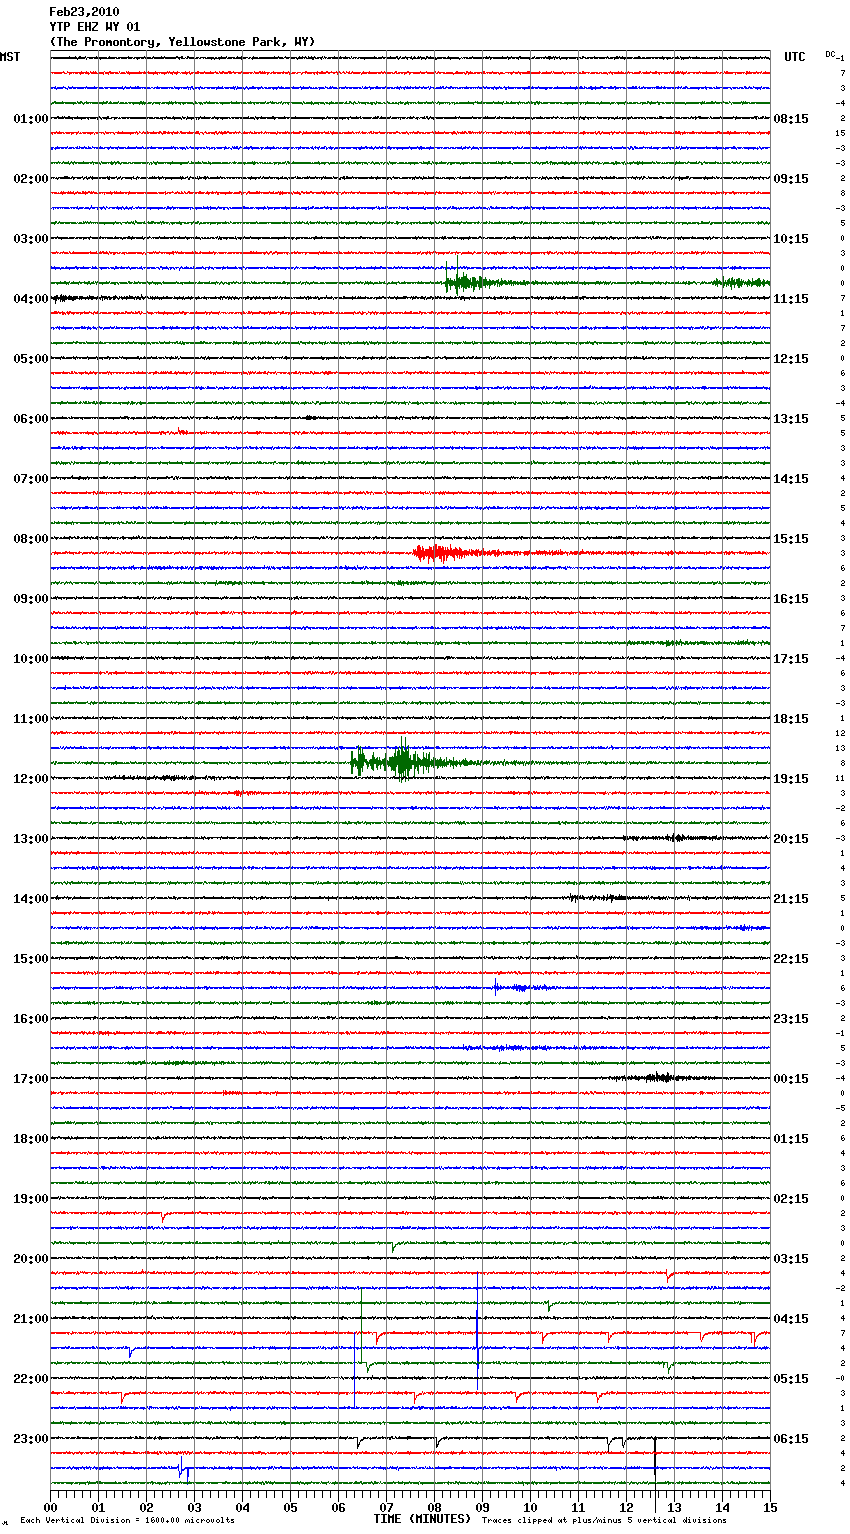Viewport: 850px width, 1534px height.
Task: Click the 23:15 UTC time label
Action: pyautogui.click(x=791, y=1019)
